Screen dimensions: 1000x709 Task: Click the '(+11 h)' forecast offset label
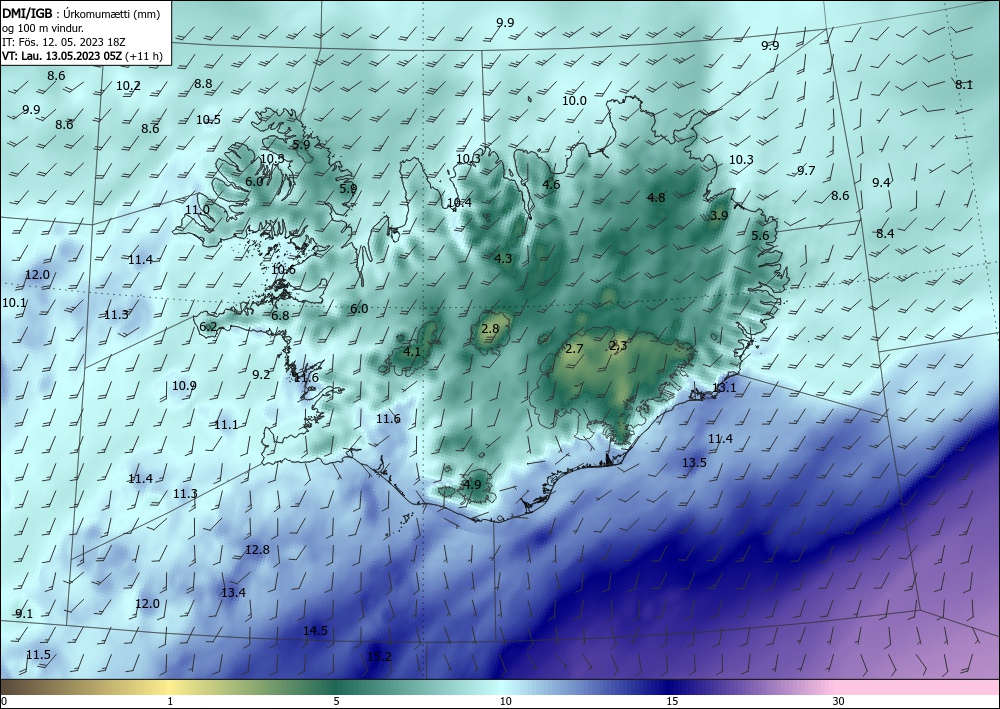coord(144,56)
